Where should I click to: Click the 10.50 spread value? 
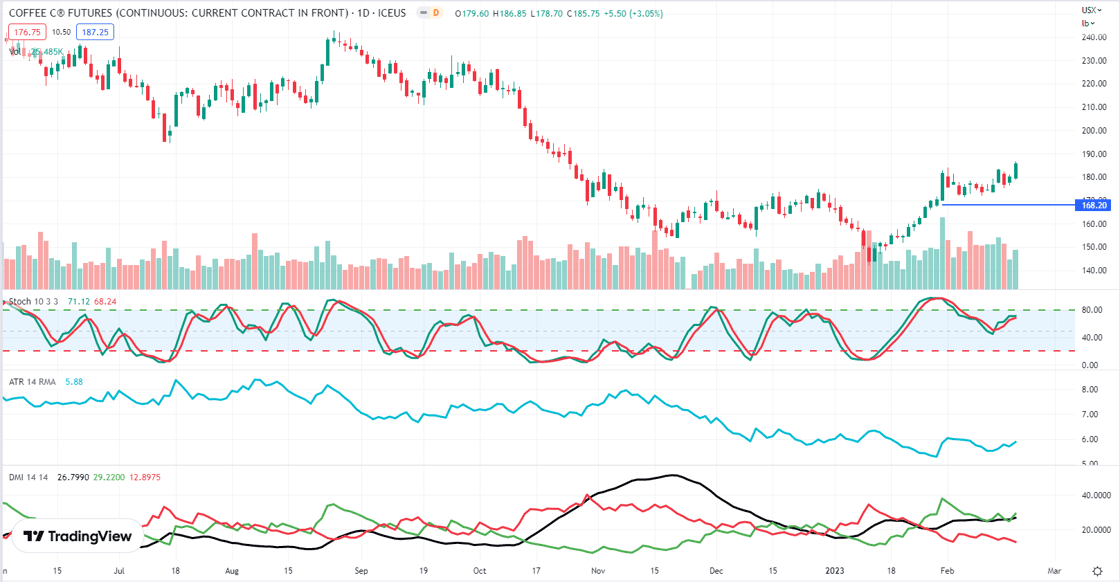point(61,32)
